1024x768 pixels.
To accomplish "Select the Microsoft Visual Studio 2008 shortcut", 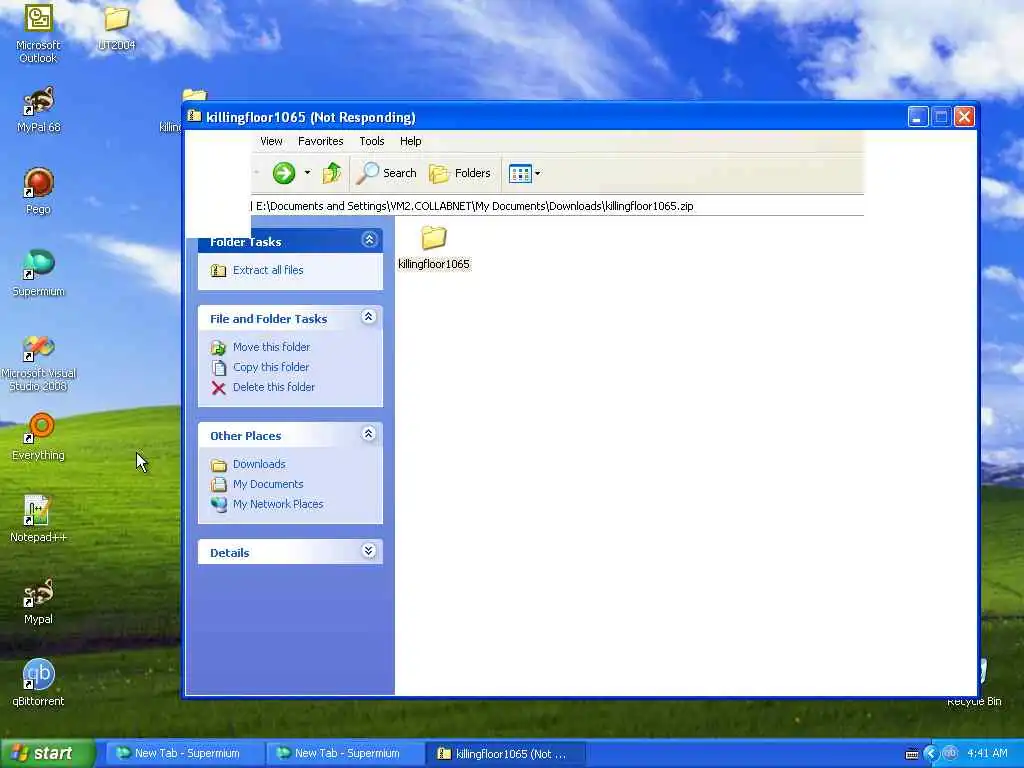I will coord(39,364).
